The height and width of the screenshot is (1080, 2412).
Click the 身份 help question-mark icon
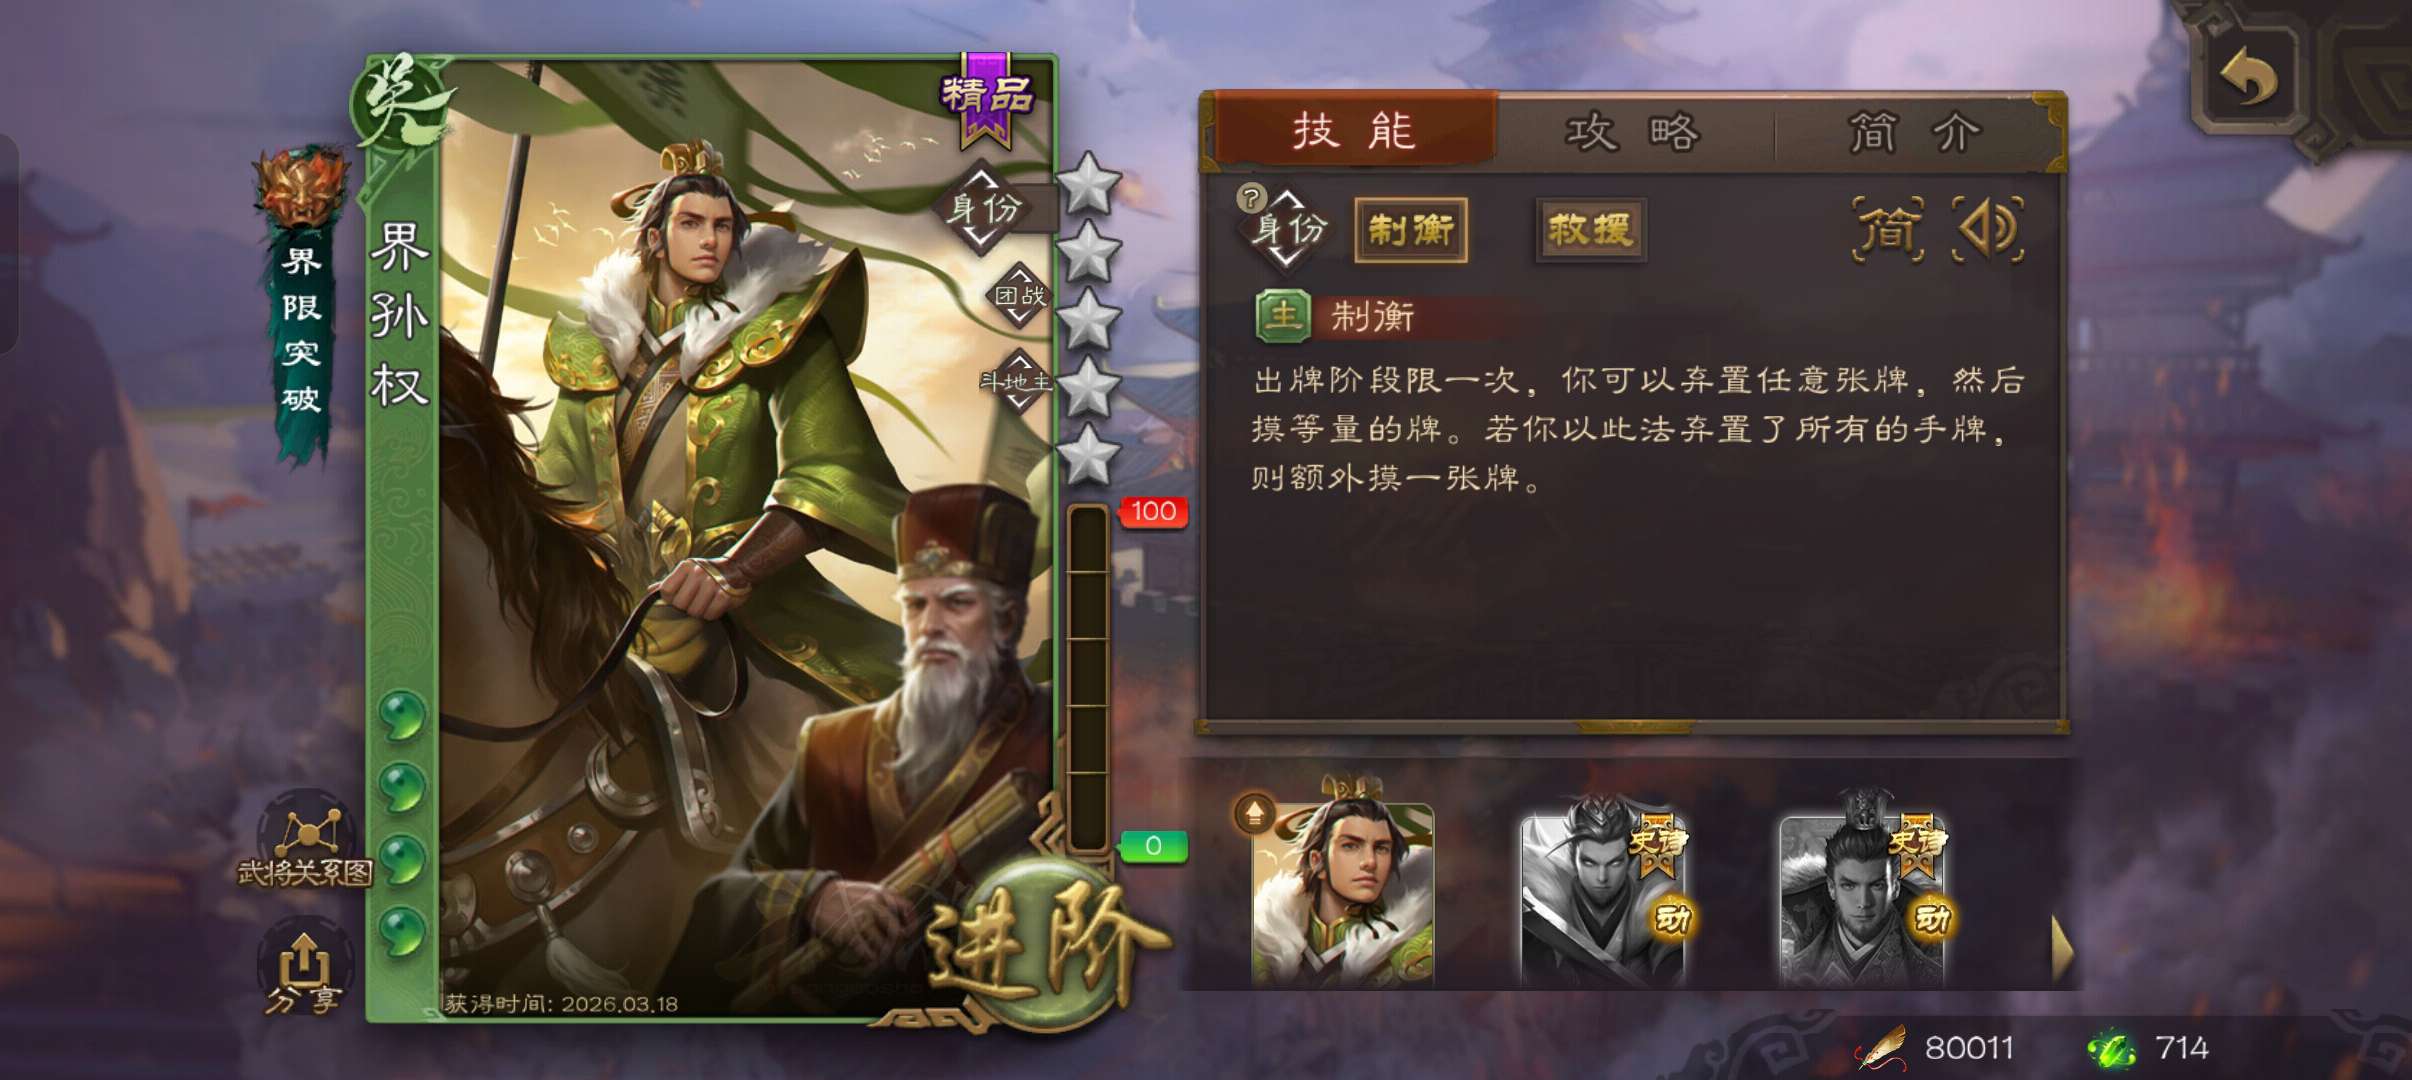(x=1251, y=198)
